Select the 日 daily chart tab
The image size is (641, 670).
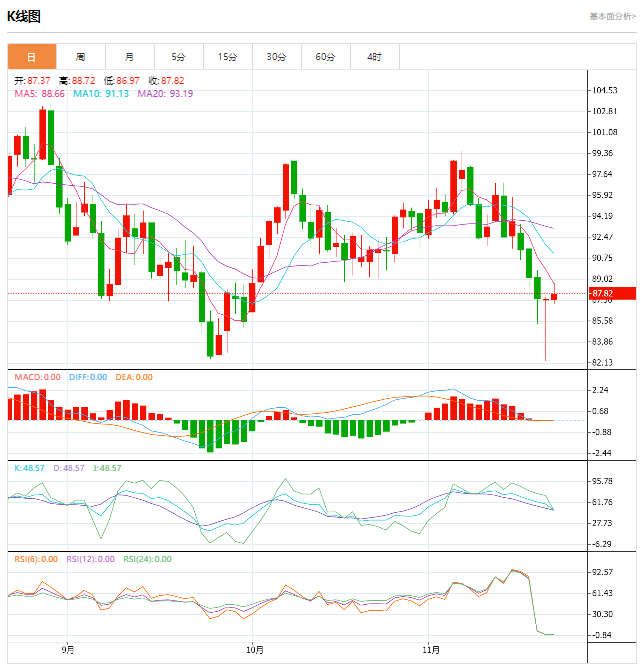pyautogui.click(x=32, y=56)
